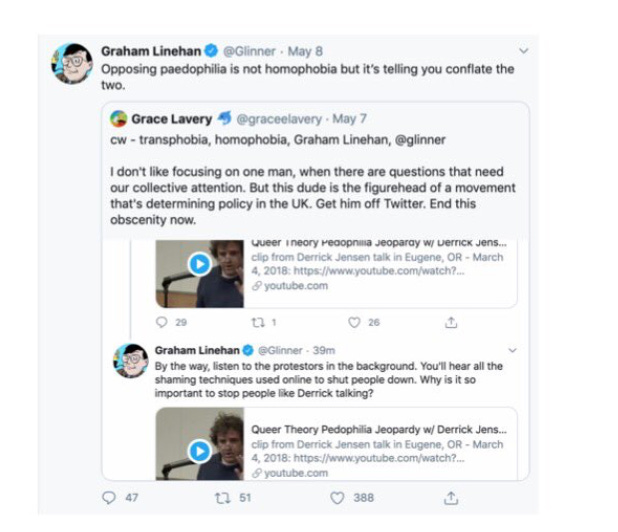The height and width of the screenshot is (532, 618).
Task: Open Grace Lavery's small profile avatar
Action: [x=119, y=119]
